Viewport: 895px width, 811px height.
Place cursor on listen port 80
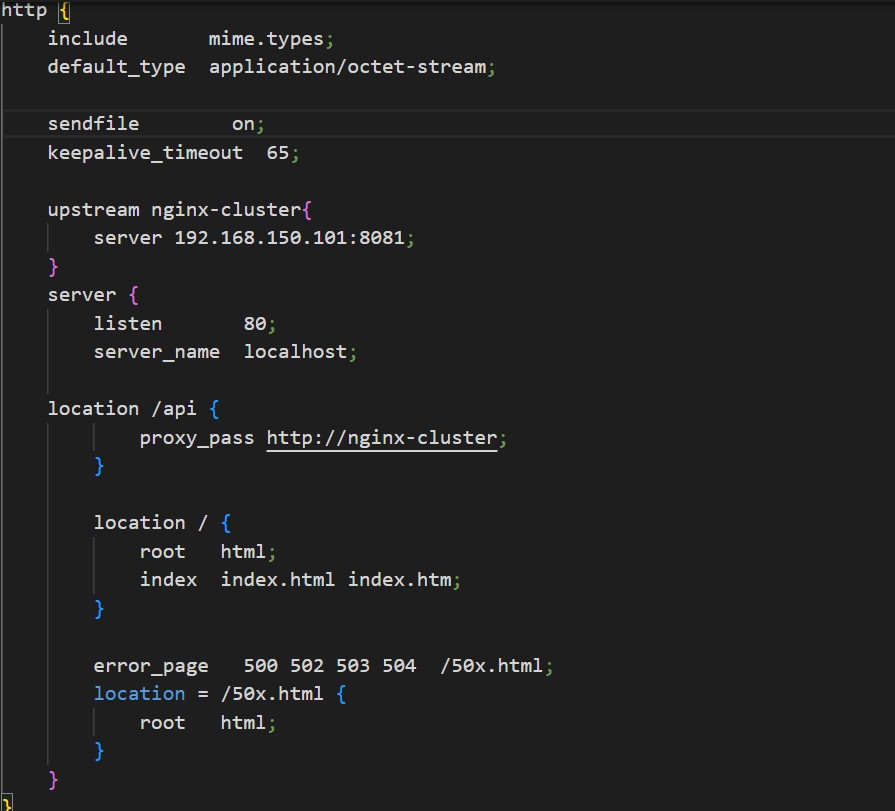[x=255, y=324]
